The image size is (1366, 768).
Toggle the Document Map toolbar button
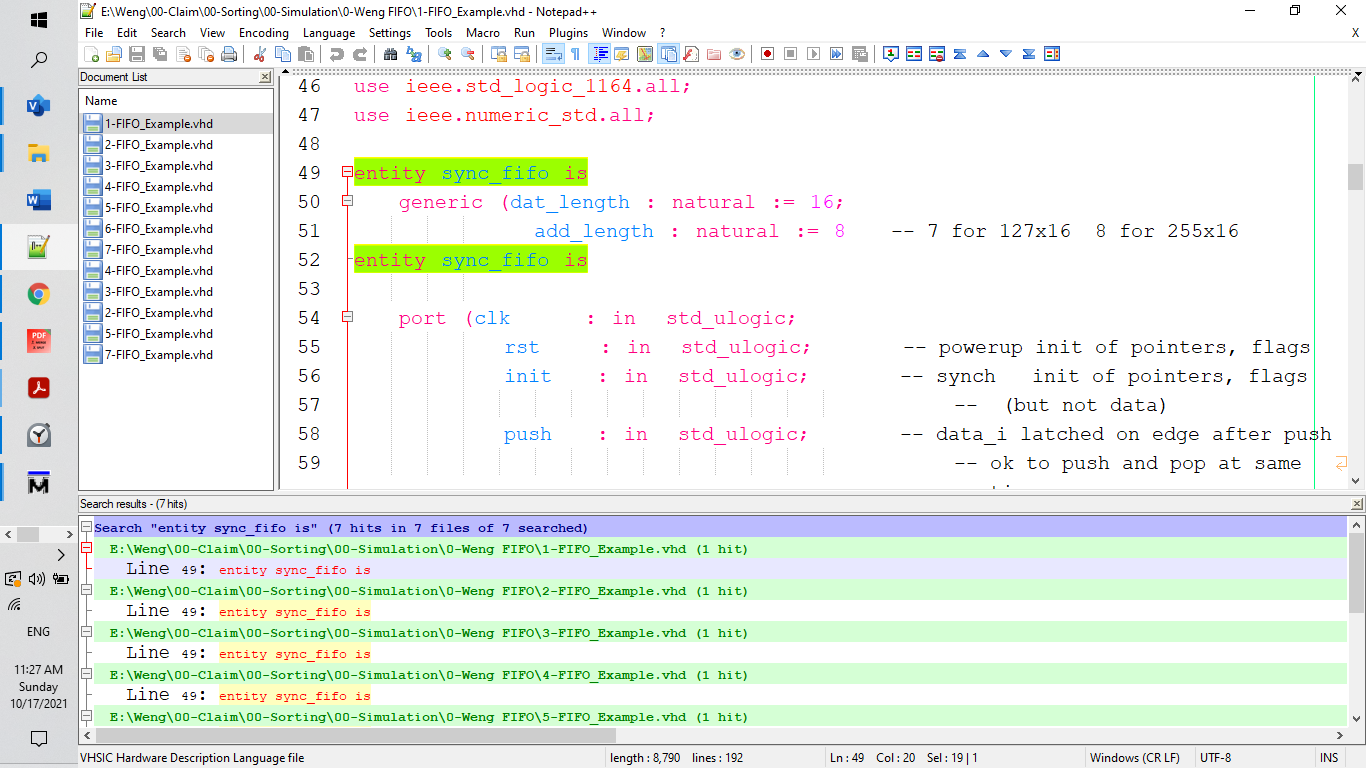pos(645,54)
